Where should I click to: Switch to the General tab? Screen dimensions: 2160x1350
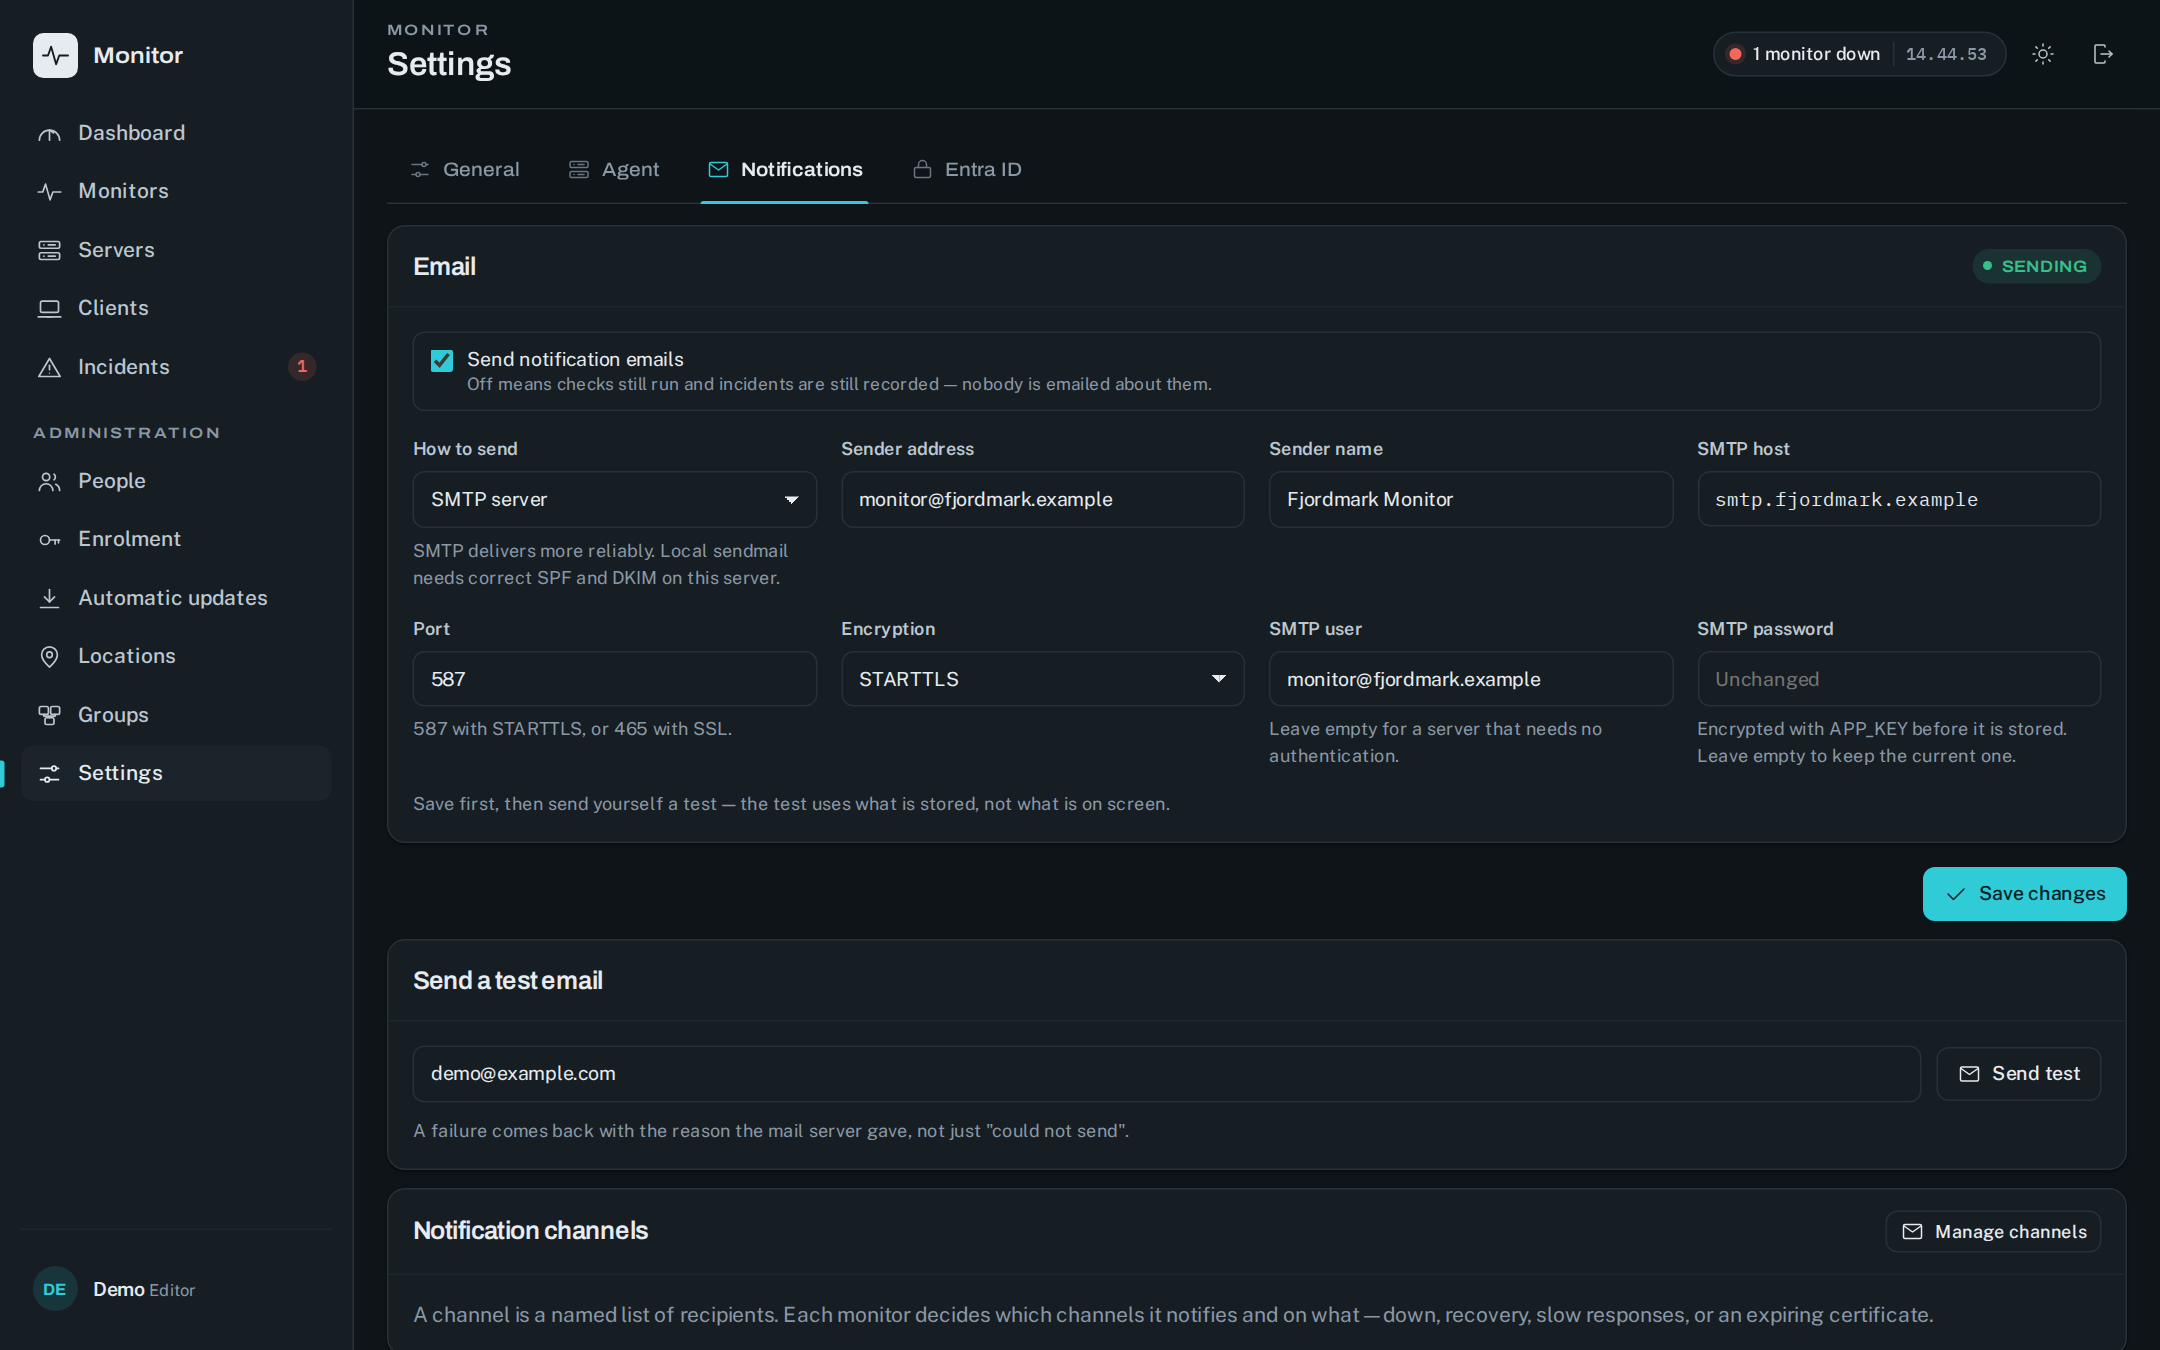pyautogui.click(x=465, y=170)
